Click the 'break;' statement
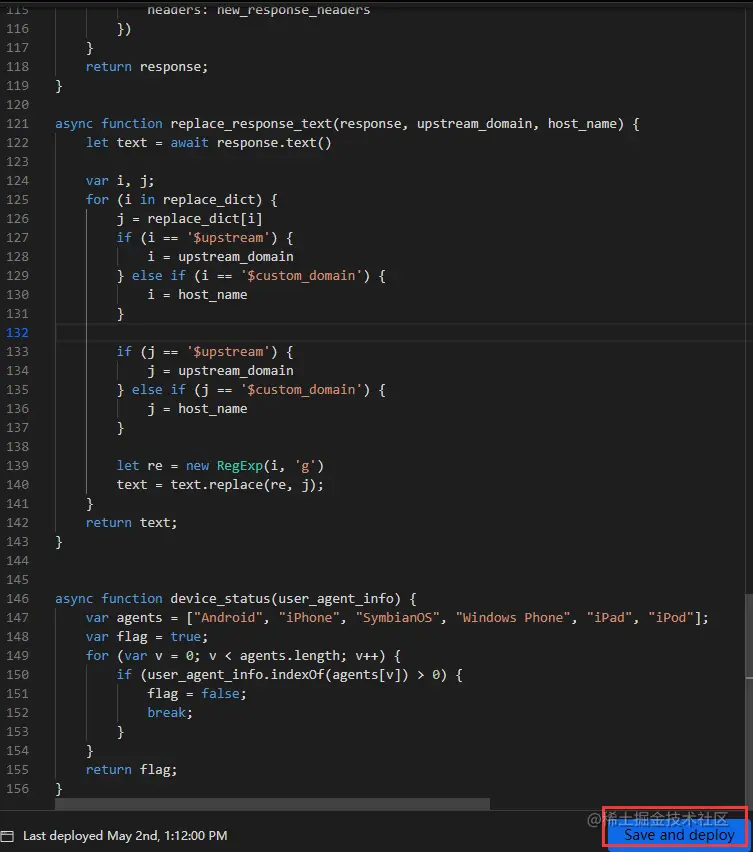 [x=170, y=713]
